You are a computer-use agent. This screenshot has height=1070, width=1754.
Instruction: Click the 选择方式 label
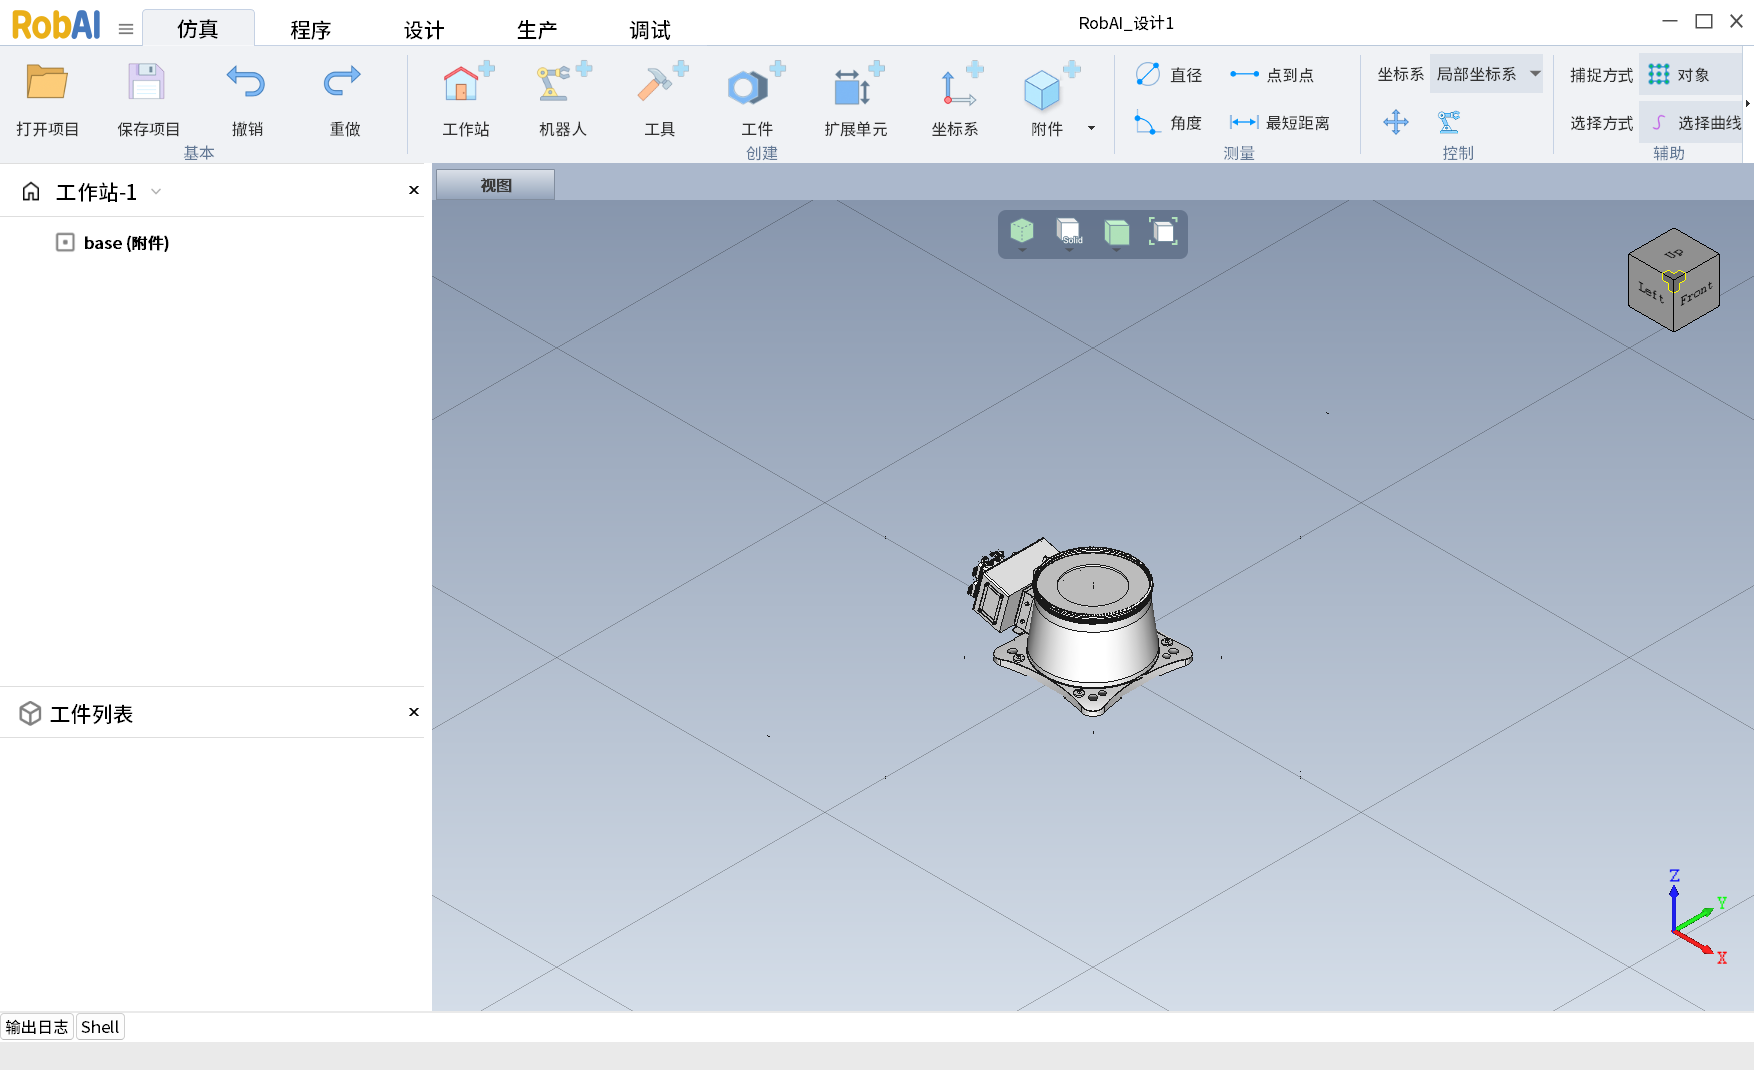(x=1601, y=123)
